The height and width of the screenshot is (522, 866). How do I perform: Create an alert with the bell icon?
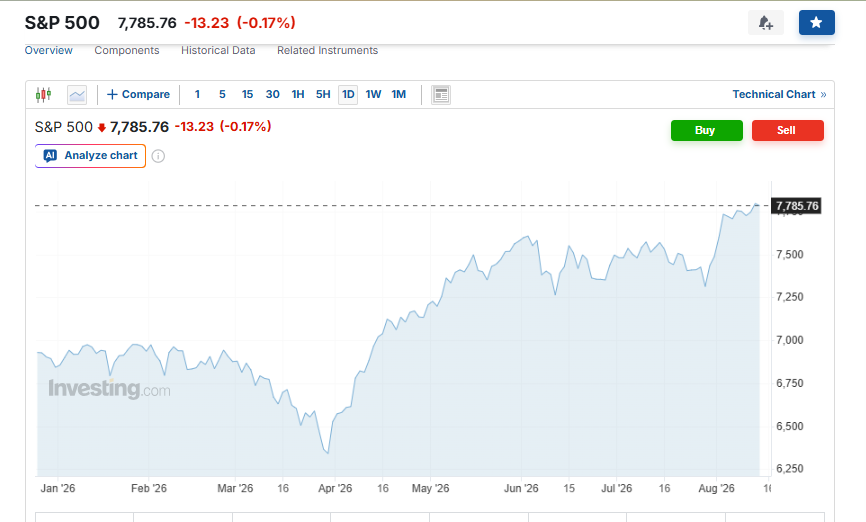[765, 23]
